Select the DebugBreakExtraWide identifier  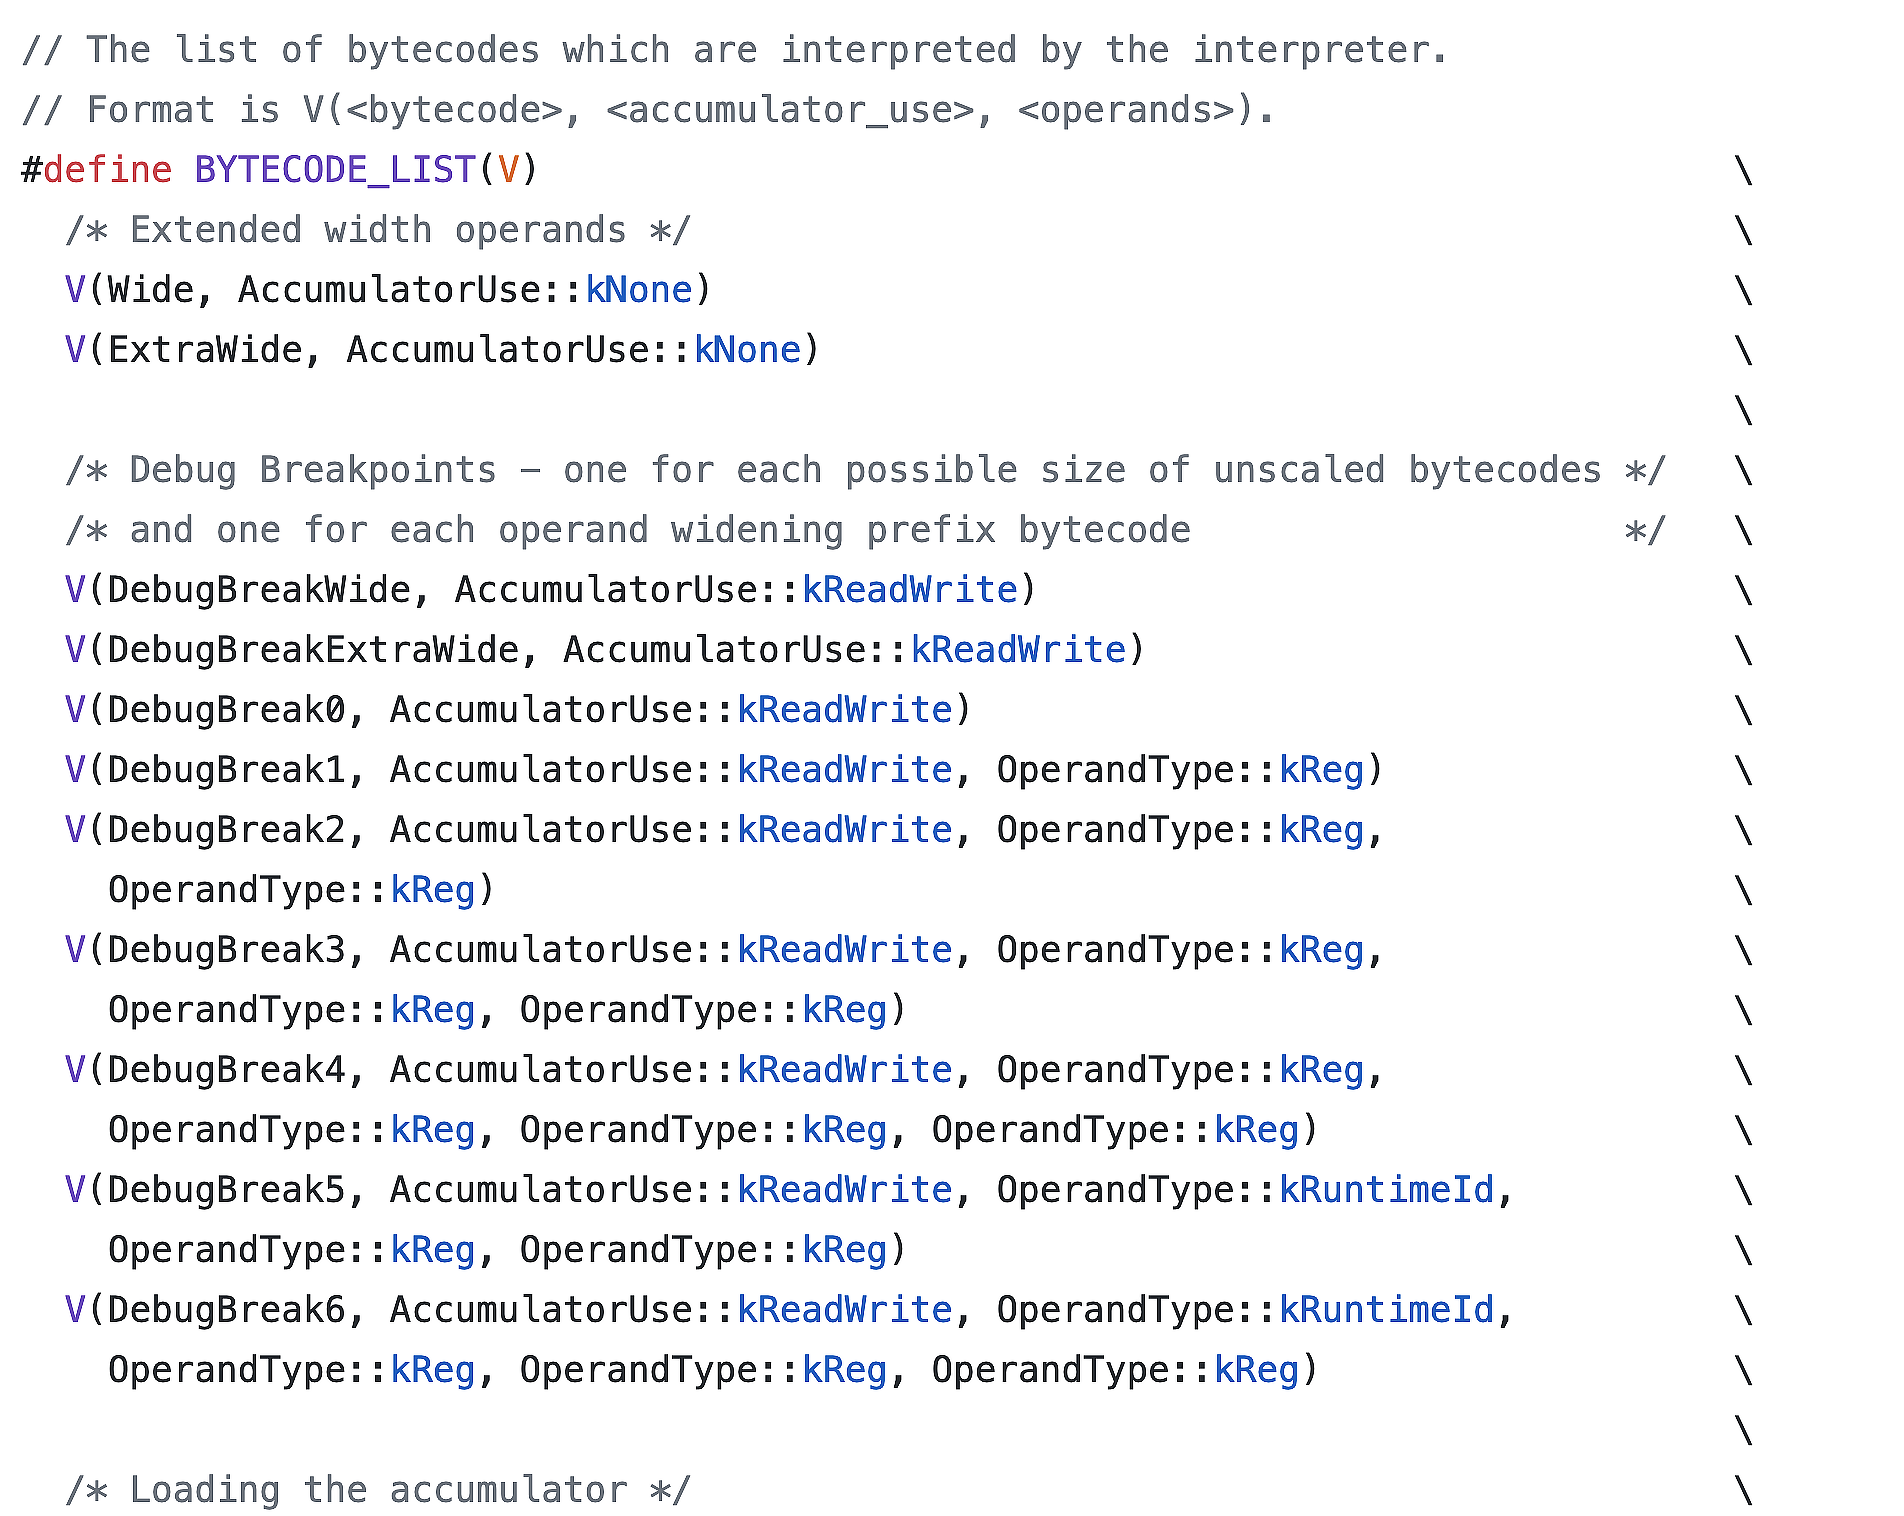pos(313,650)
